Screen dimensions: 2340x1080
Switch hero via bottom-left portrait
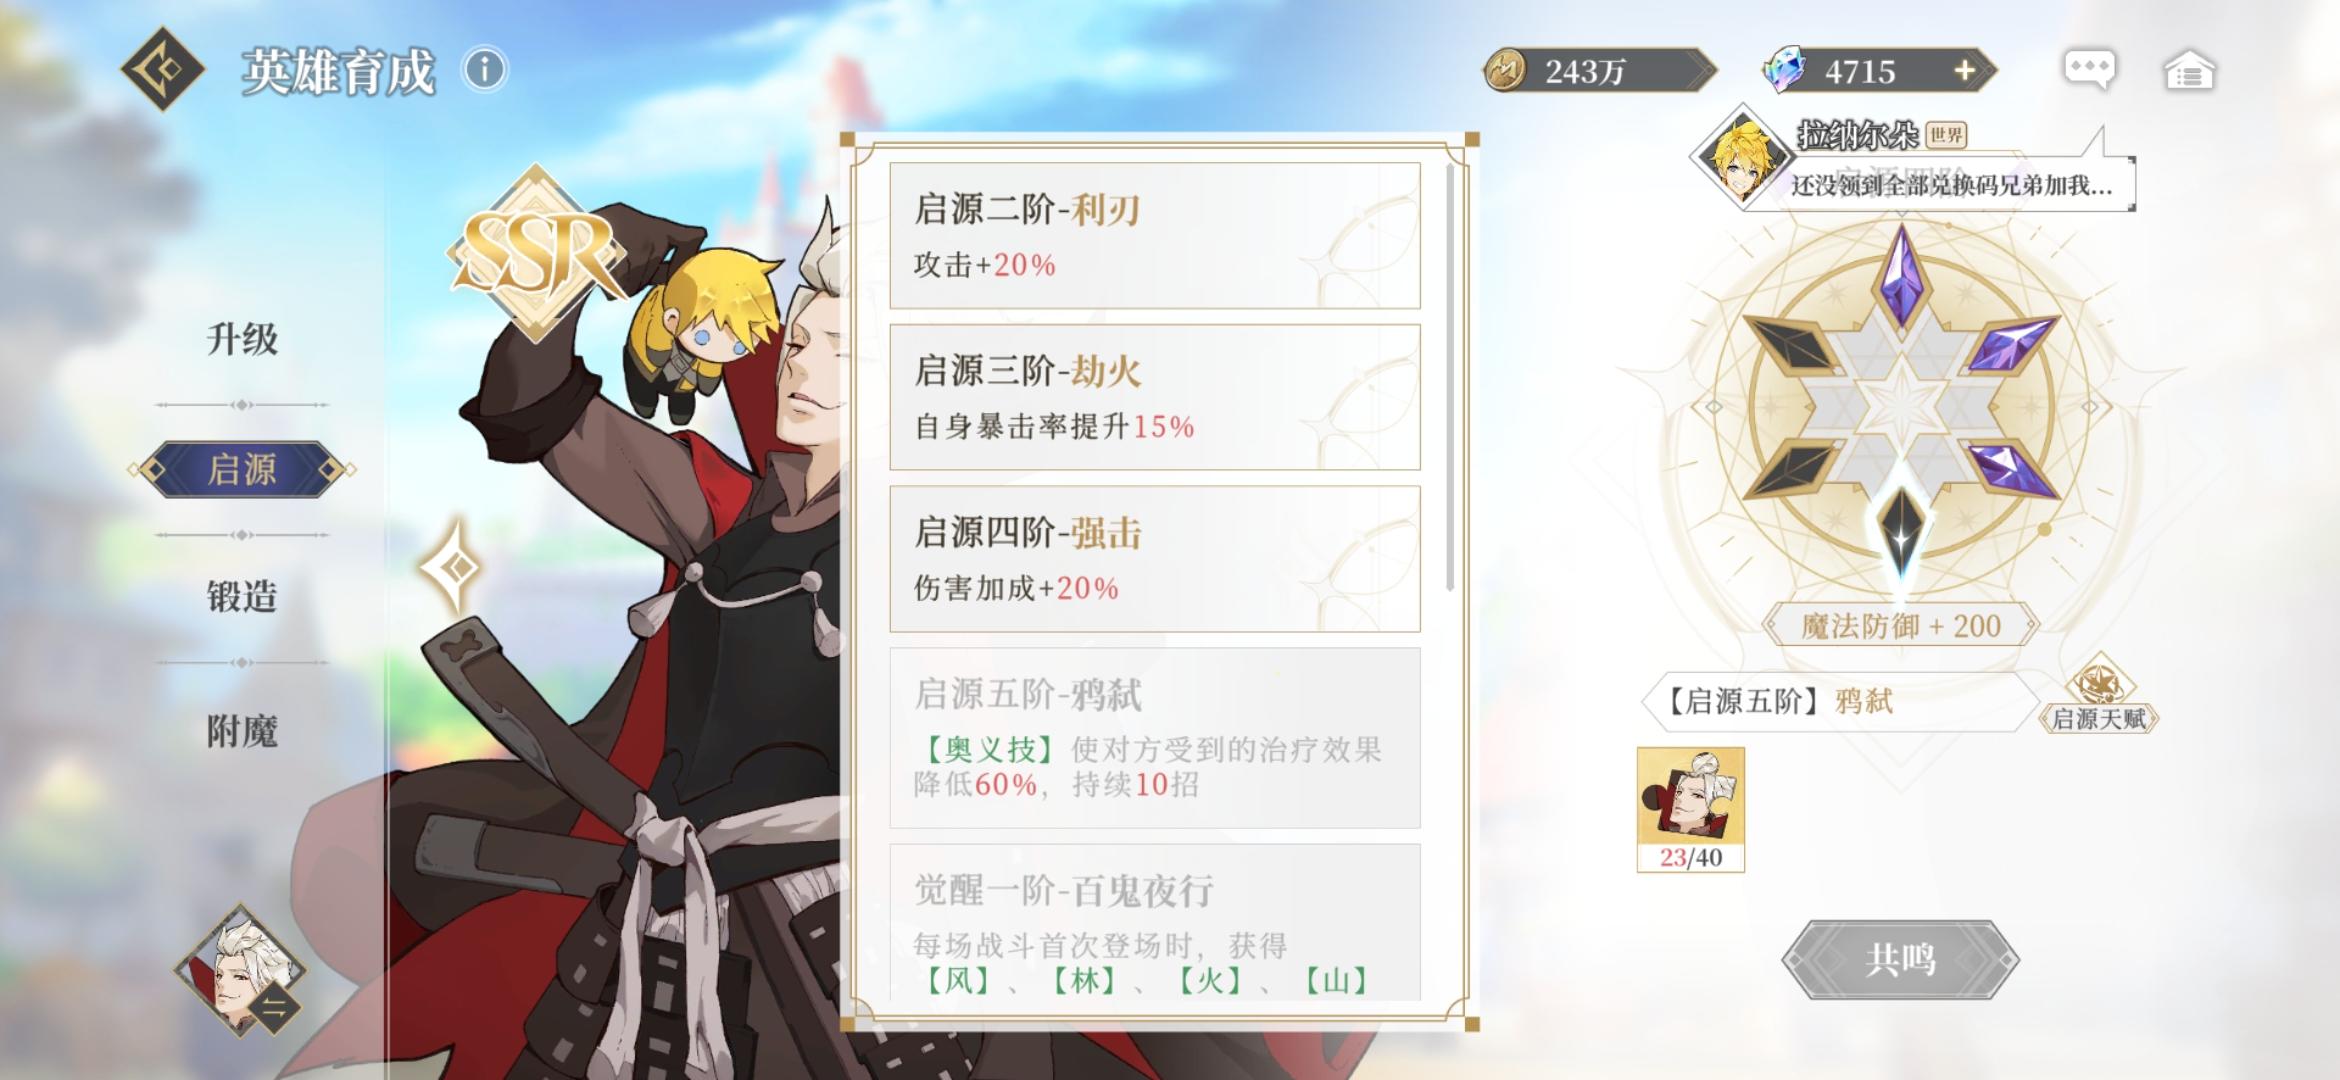tap(240, 970)
